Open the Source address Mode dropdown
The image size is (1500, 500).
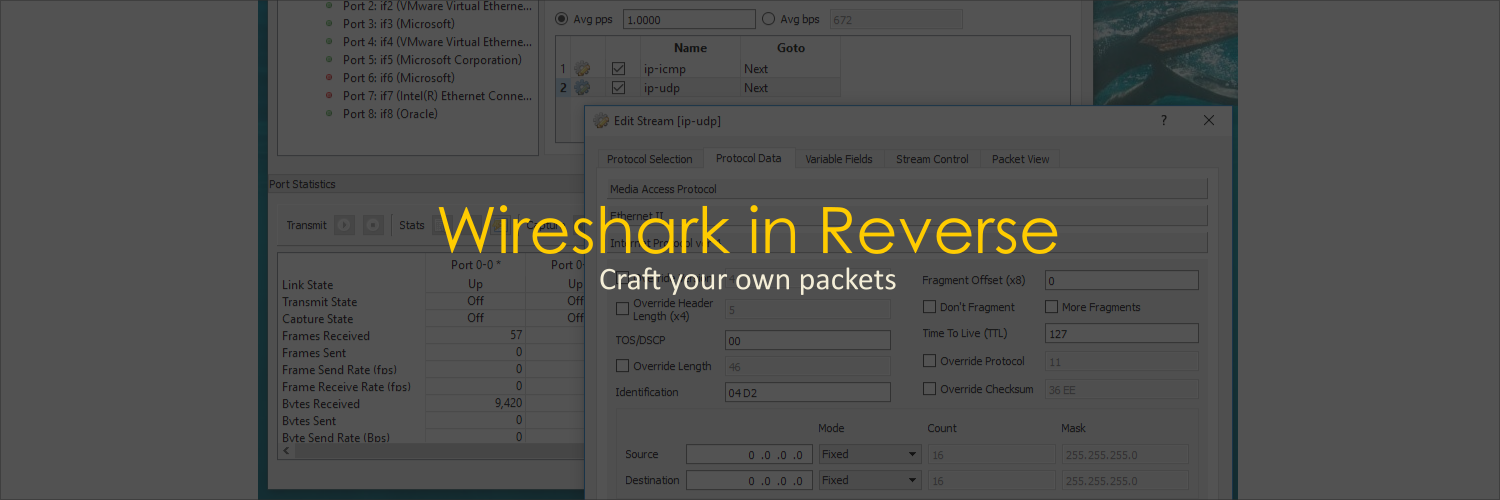(869, 454)
